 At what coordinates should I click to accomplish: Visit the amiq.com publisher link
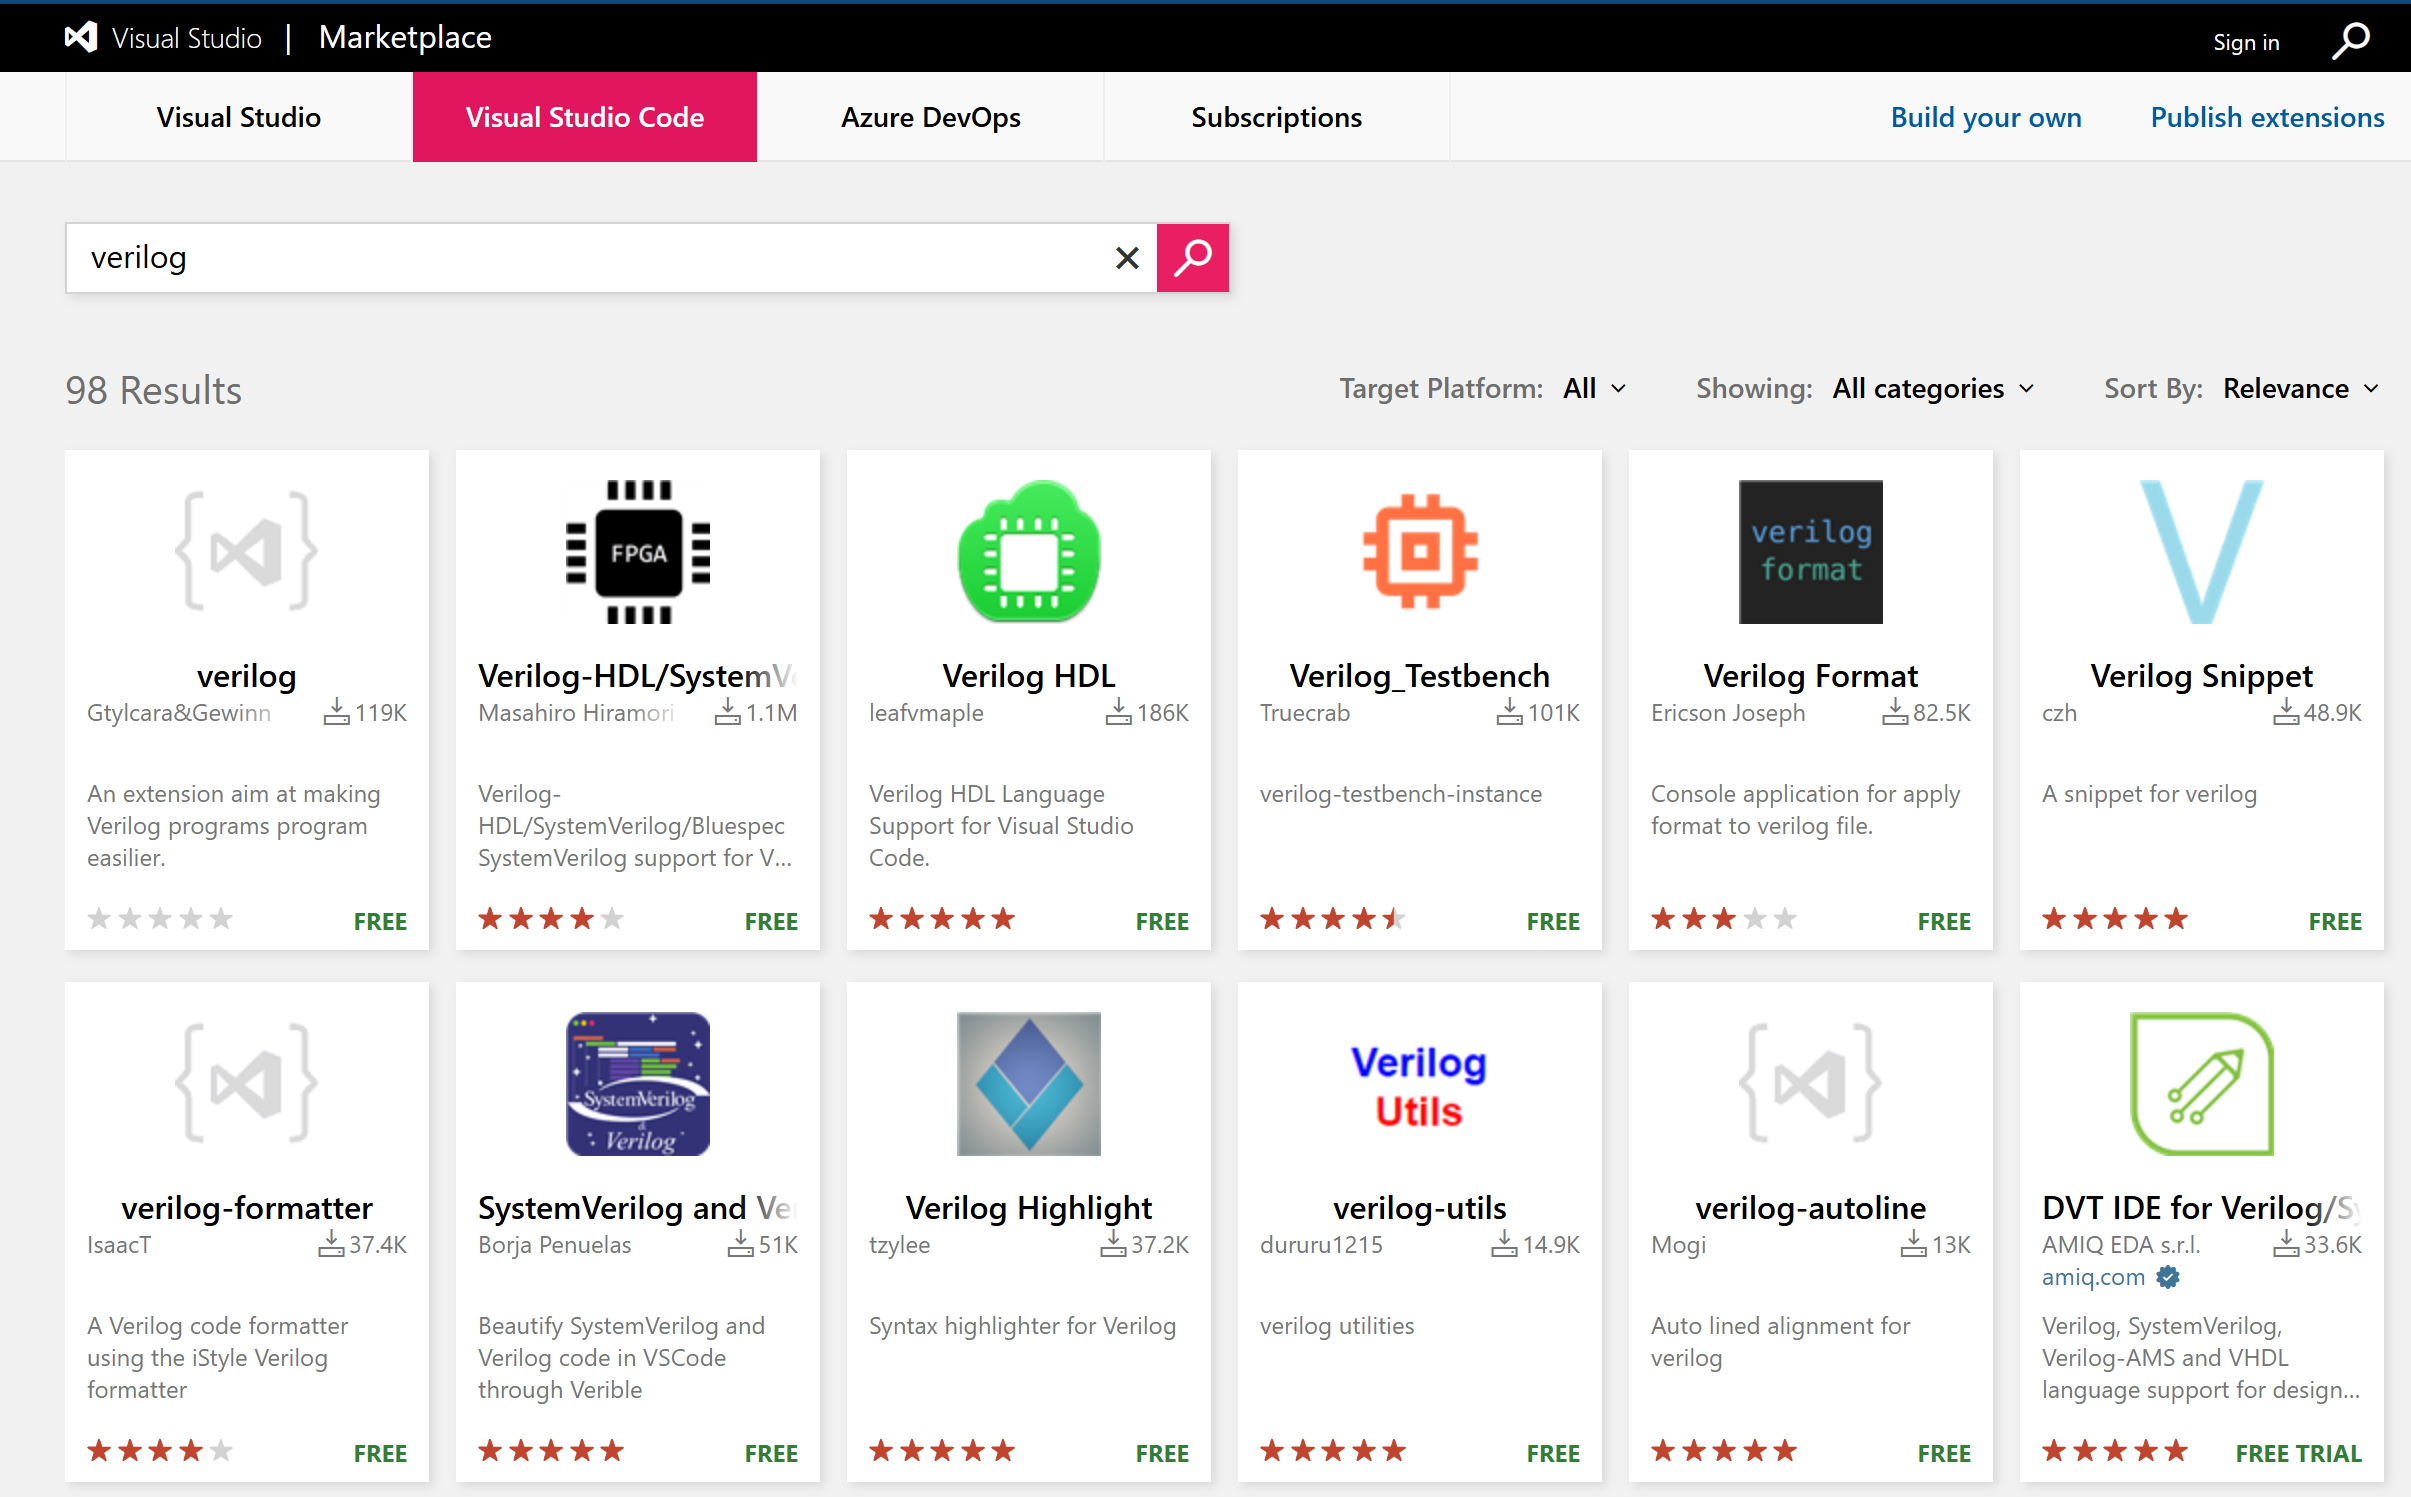(2093, 1277)
